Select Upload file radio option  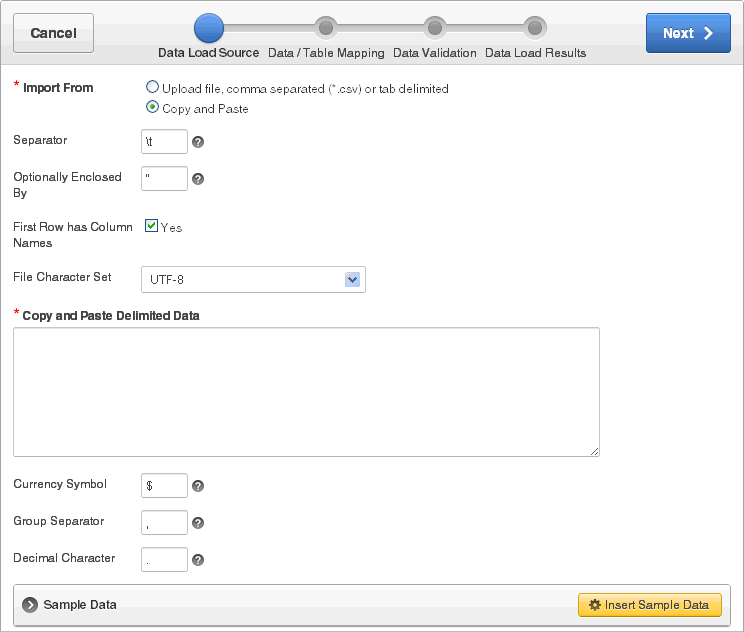click(x=152, y=87)
